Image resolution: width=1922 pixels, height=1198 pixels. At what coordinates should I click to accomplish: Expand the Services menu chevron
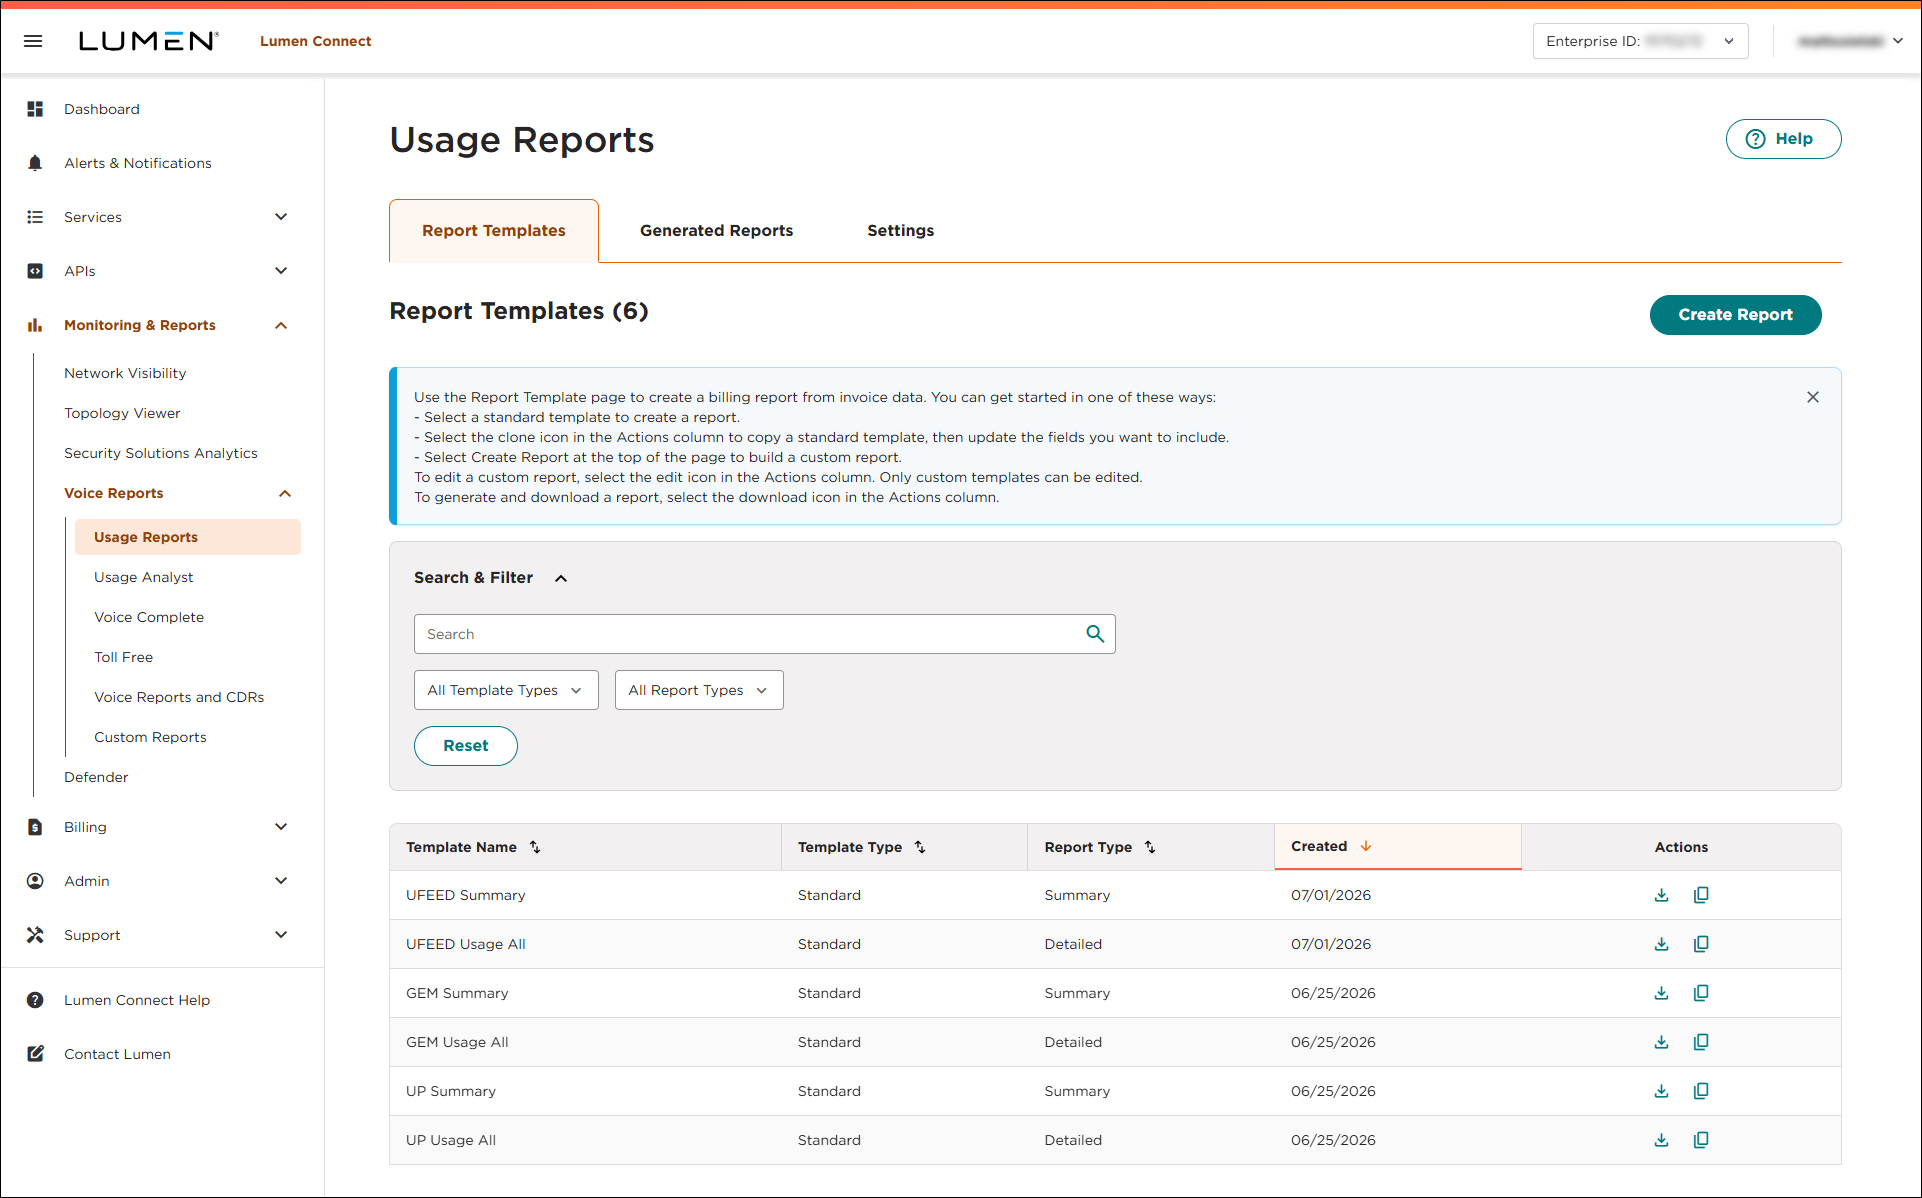click(x=281, y=217)
